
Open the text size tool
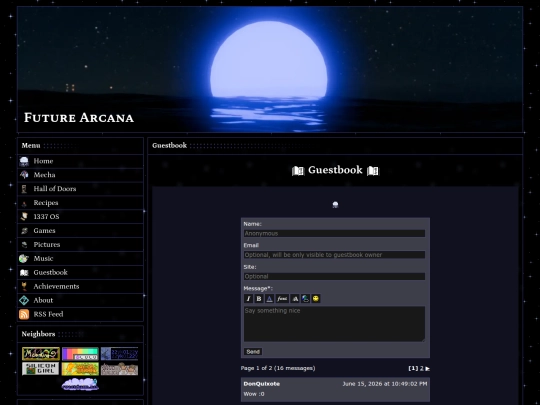coord(295,299)
